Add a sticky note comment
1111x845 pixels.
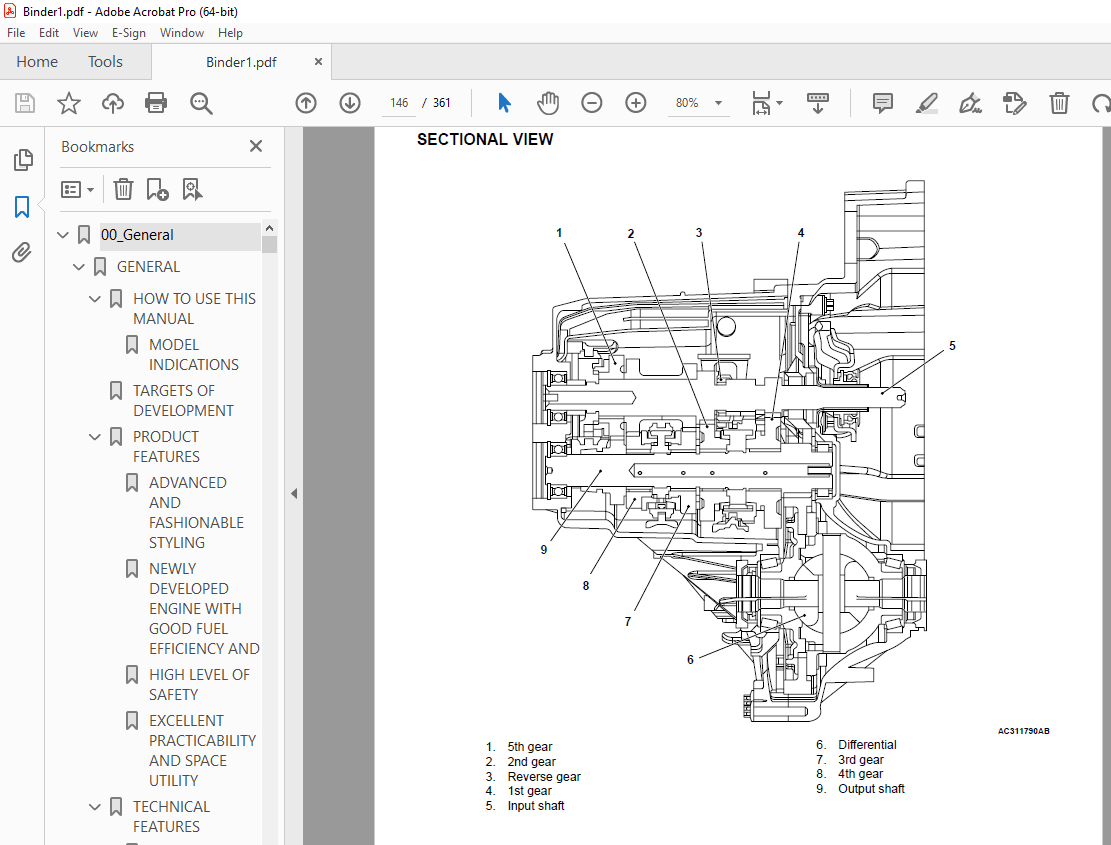(882, 102)
